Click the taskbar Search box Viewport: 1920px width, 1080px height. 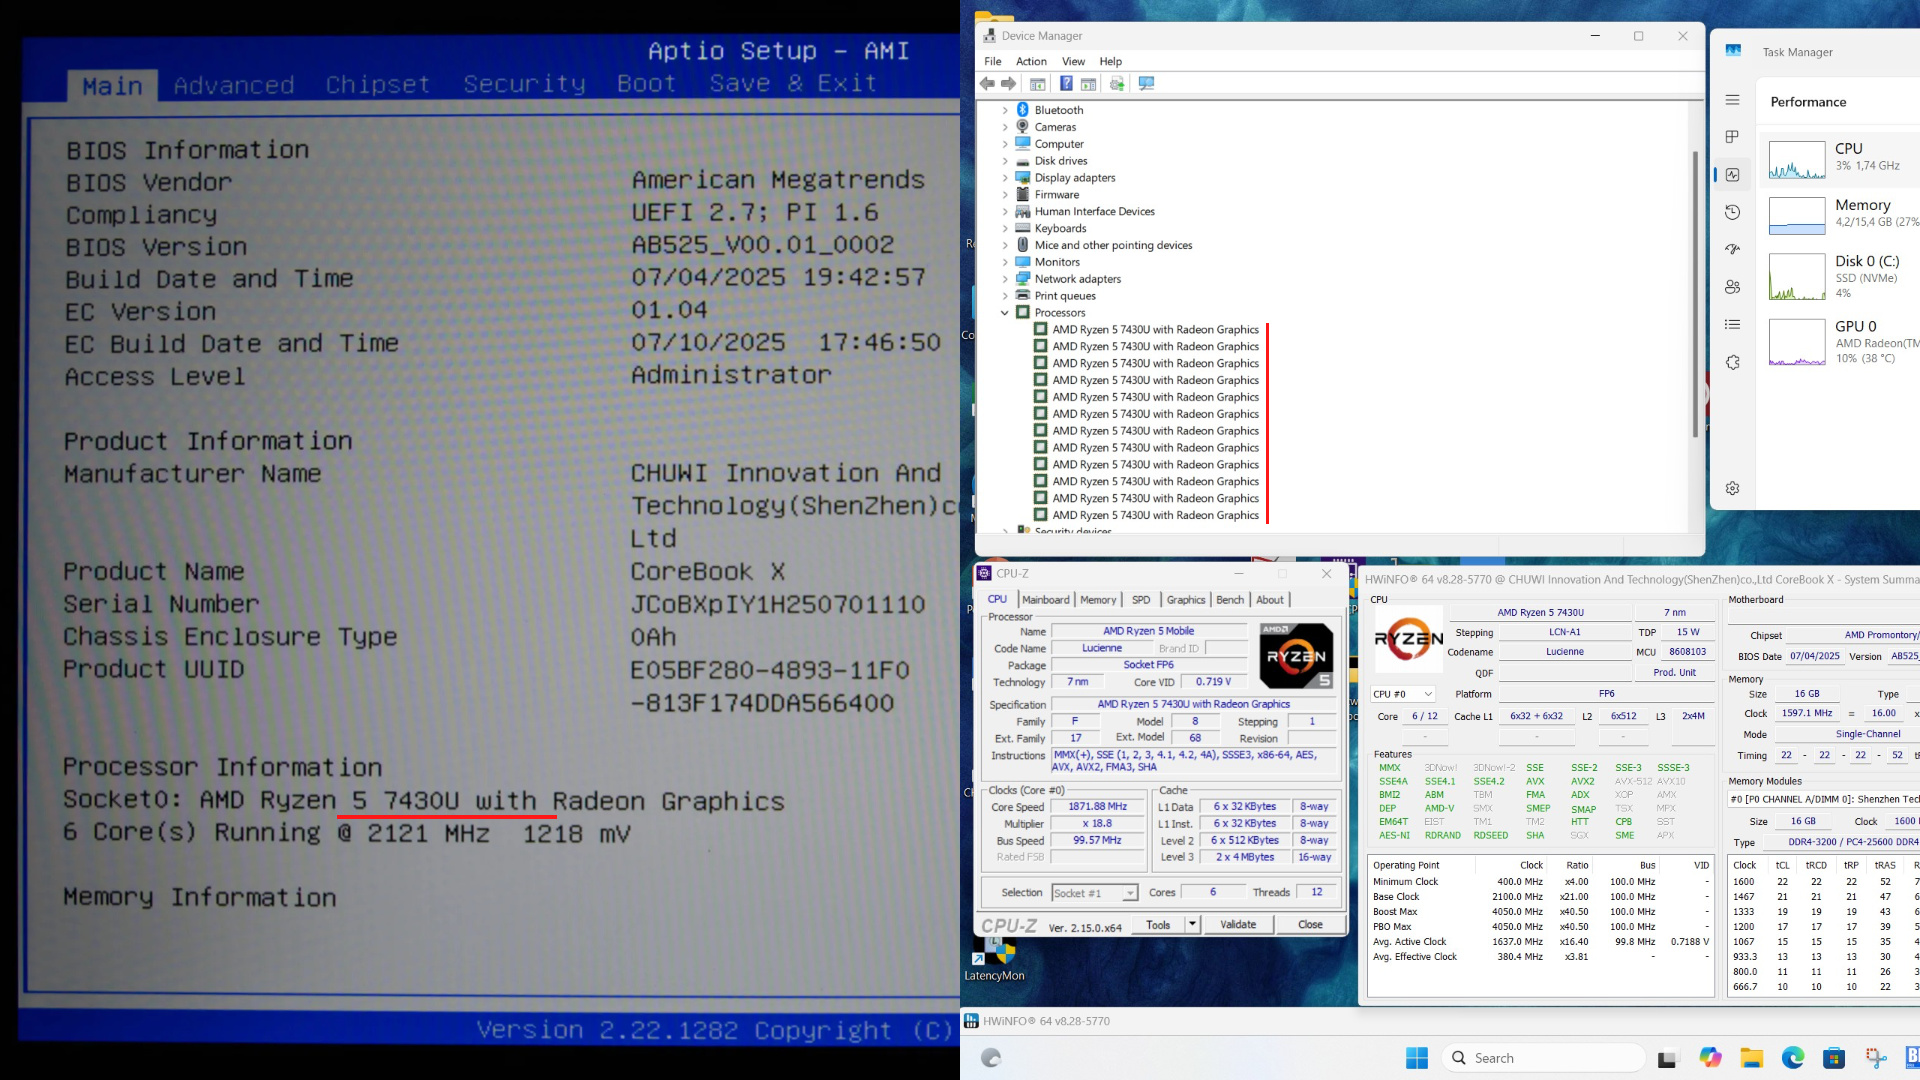pos(1543,1058)
